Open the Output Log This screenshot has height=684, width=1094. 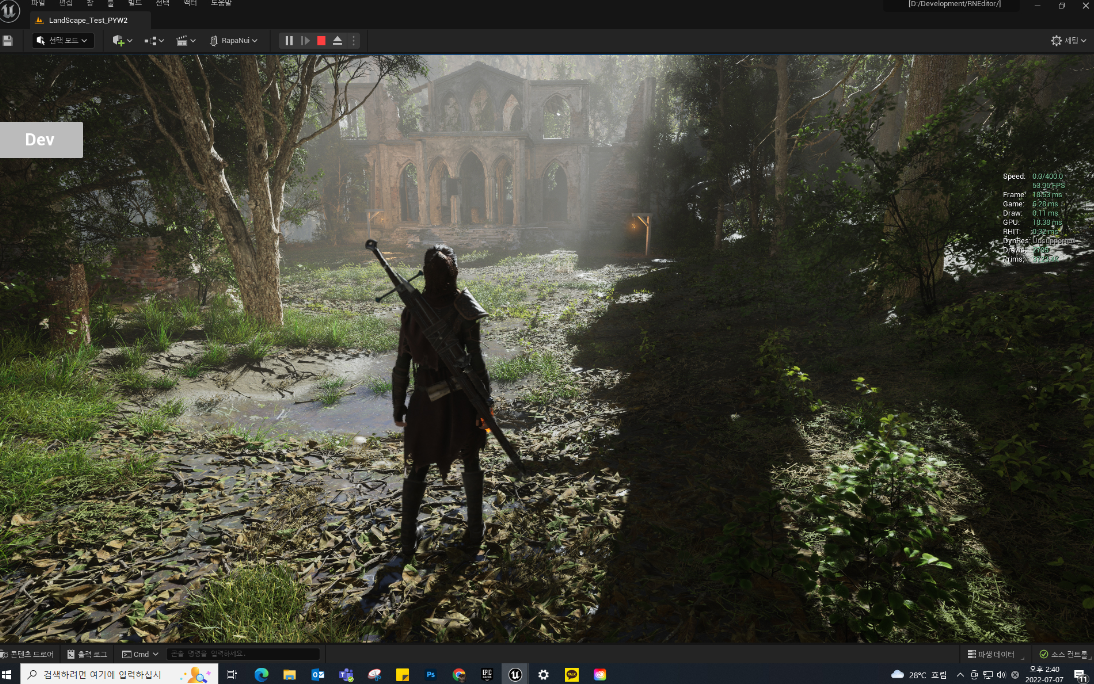tap(87, 654)
